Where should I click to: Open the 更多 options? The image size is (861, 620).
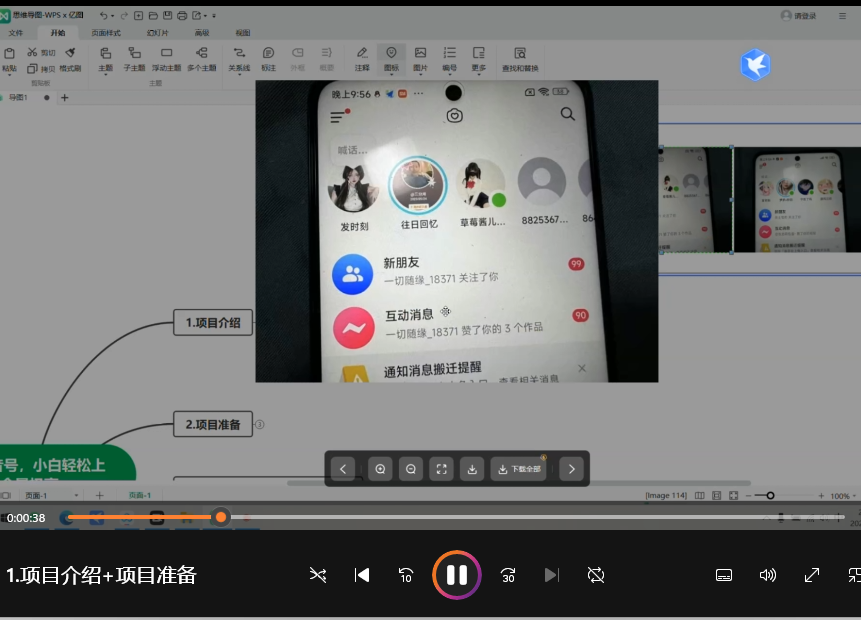point(479,60)
